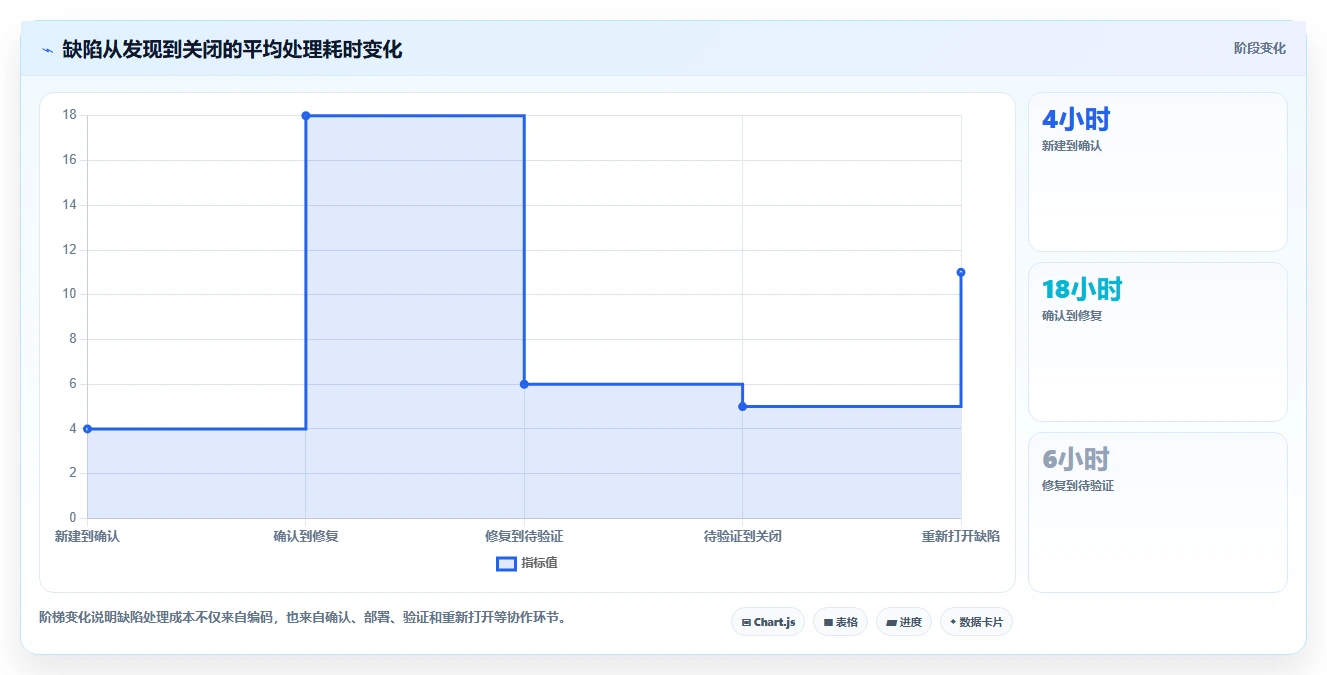Click the 指标值 legend text

click(x=539, y=563)
